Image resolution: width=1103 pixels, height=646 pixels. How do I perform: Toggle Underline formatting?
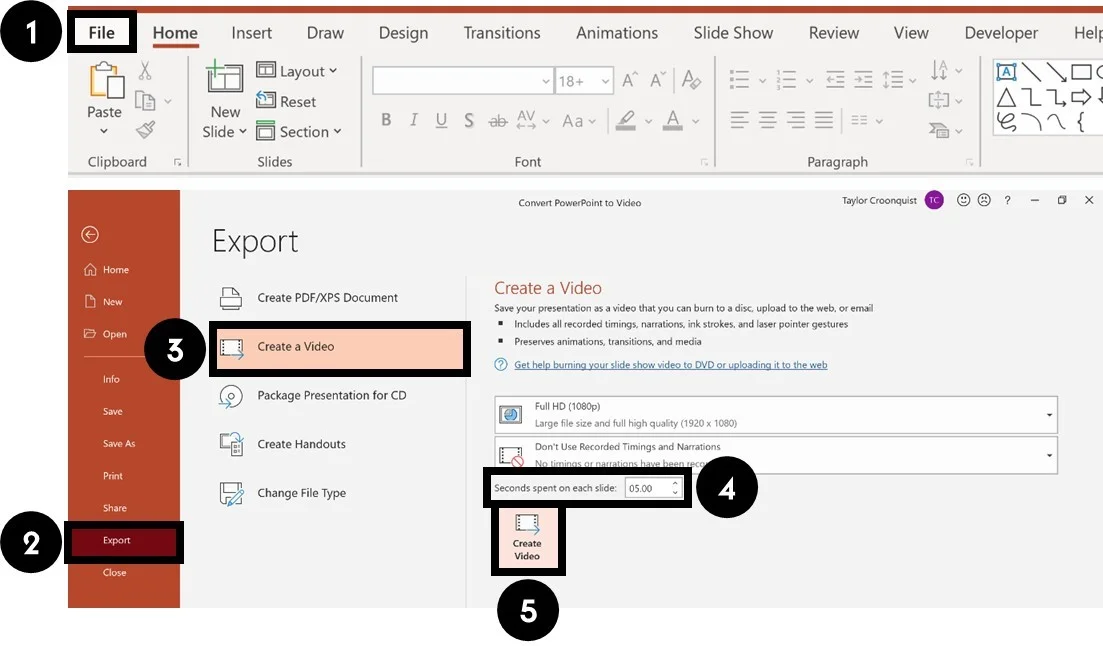click(x=441, y=120)
